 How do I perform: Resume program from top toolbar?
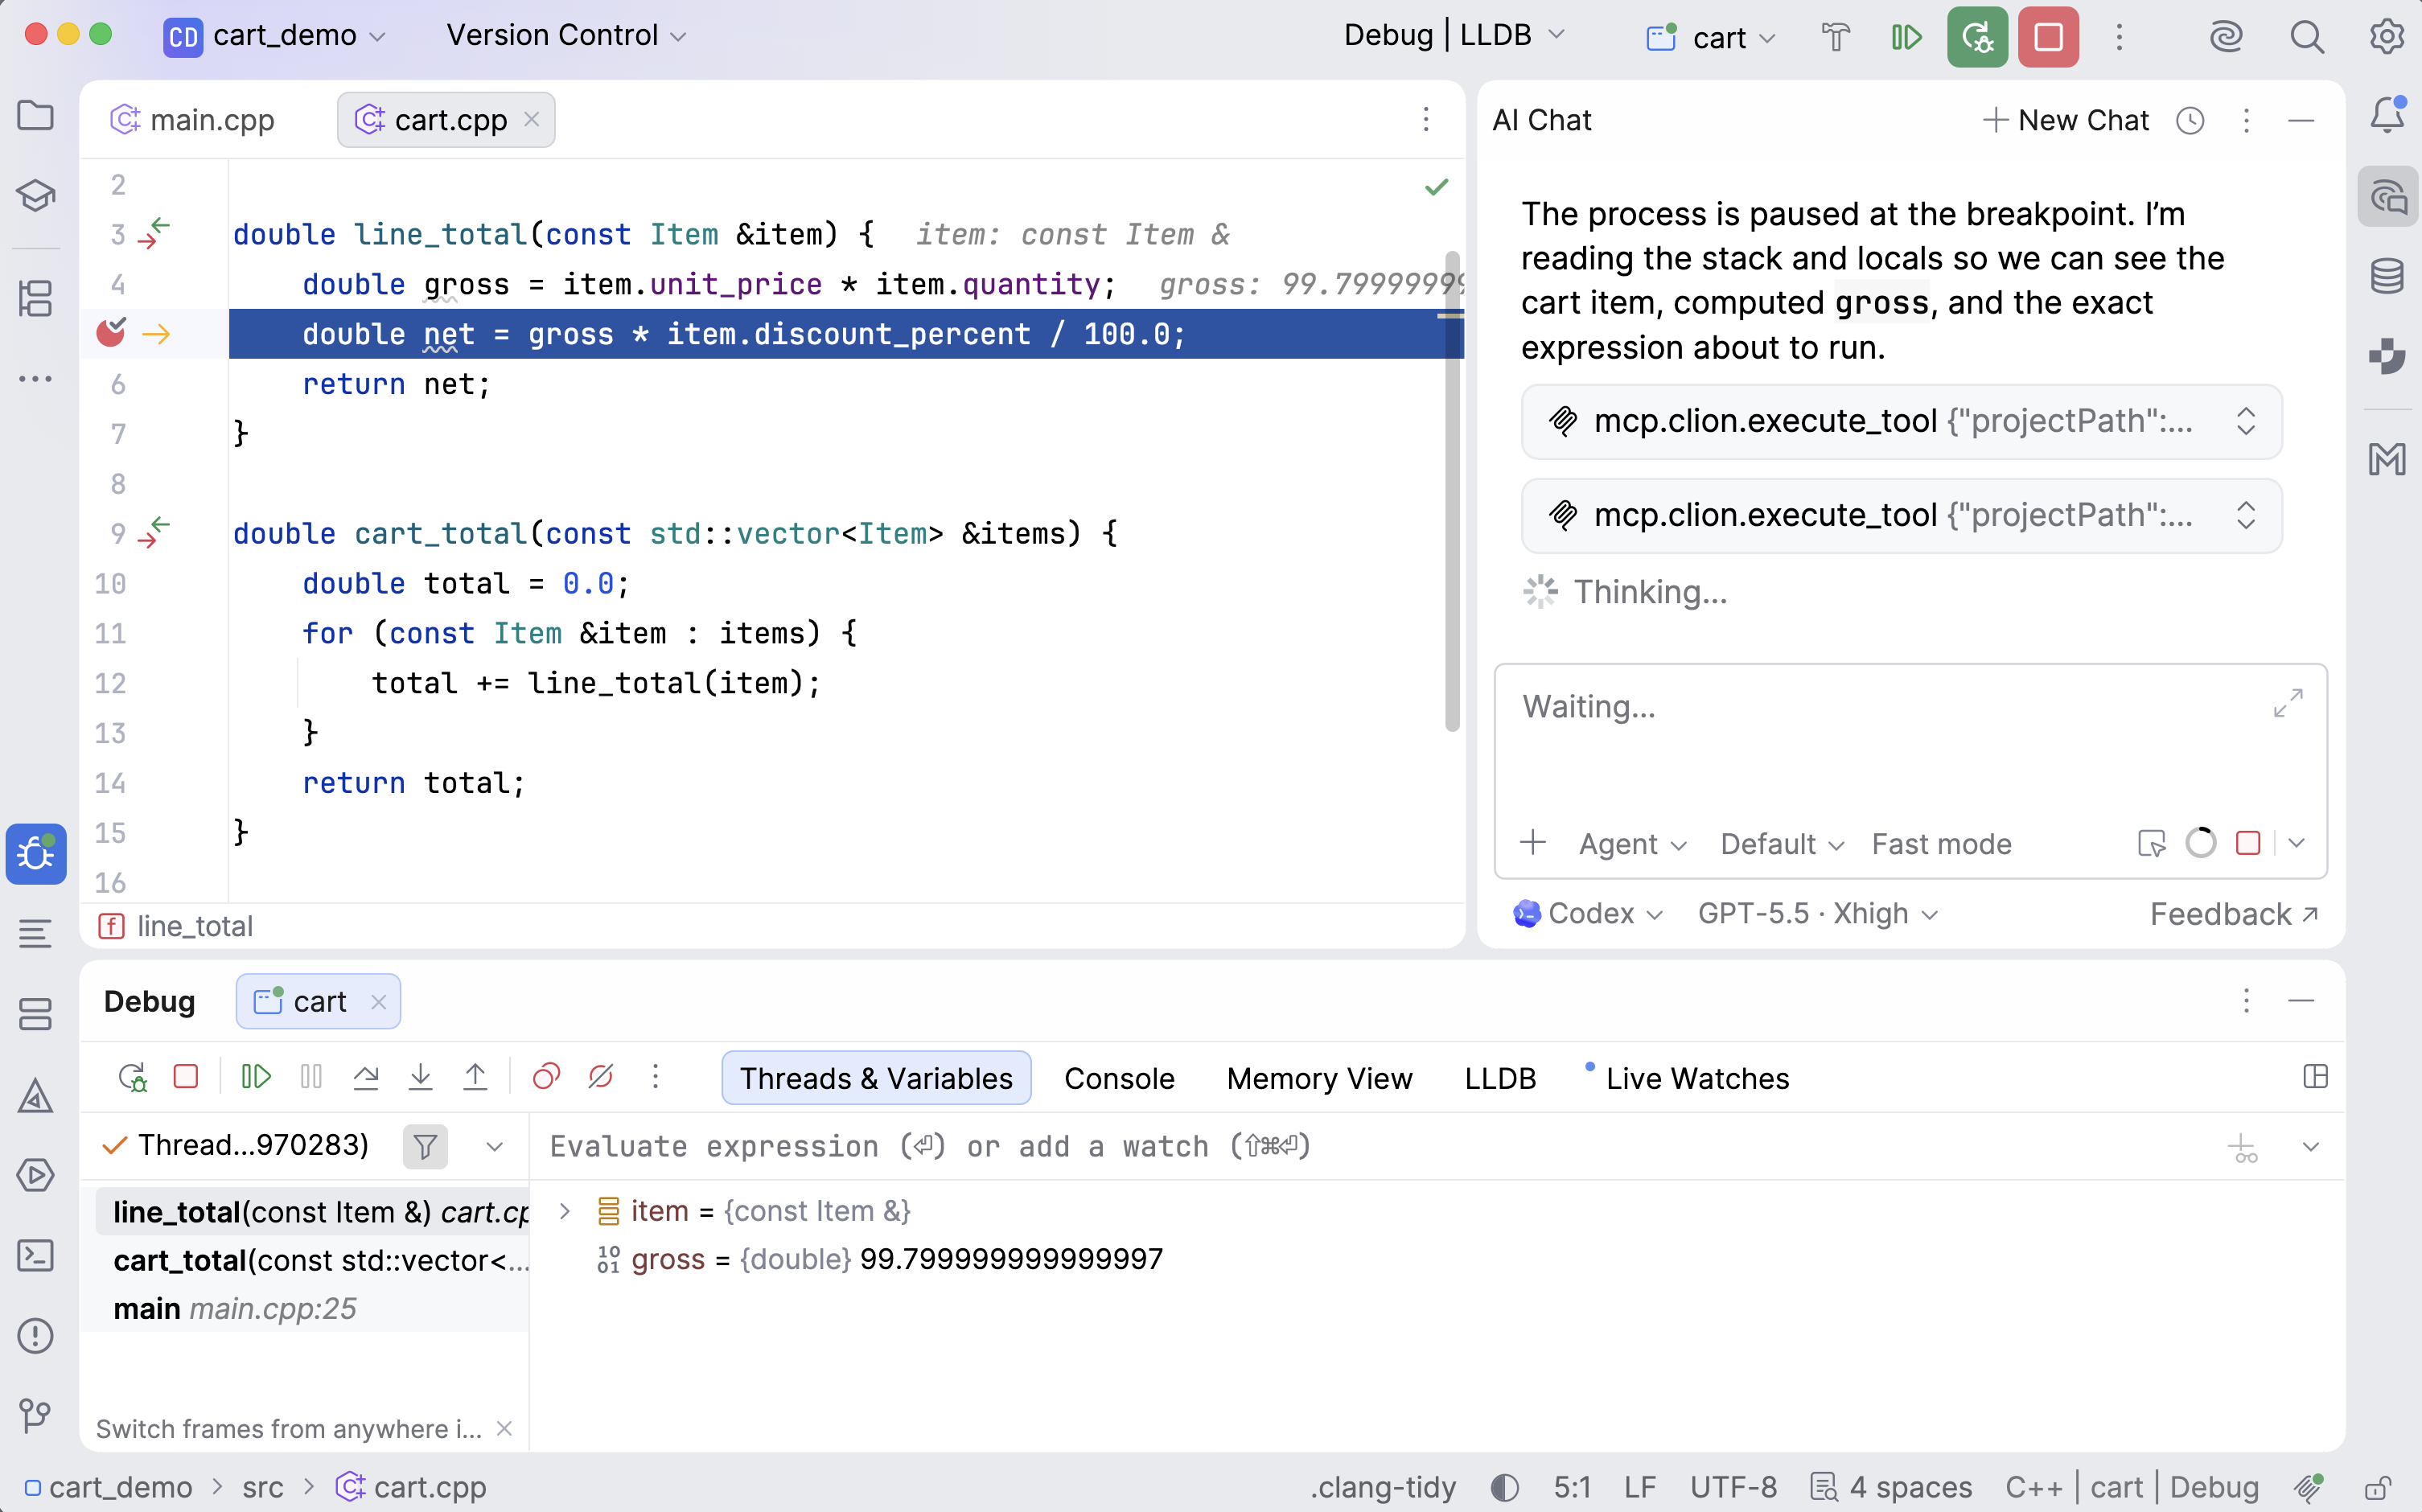pos(1906,37)
